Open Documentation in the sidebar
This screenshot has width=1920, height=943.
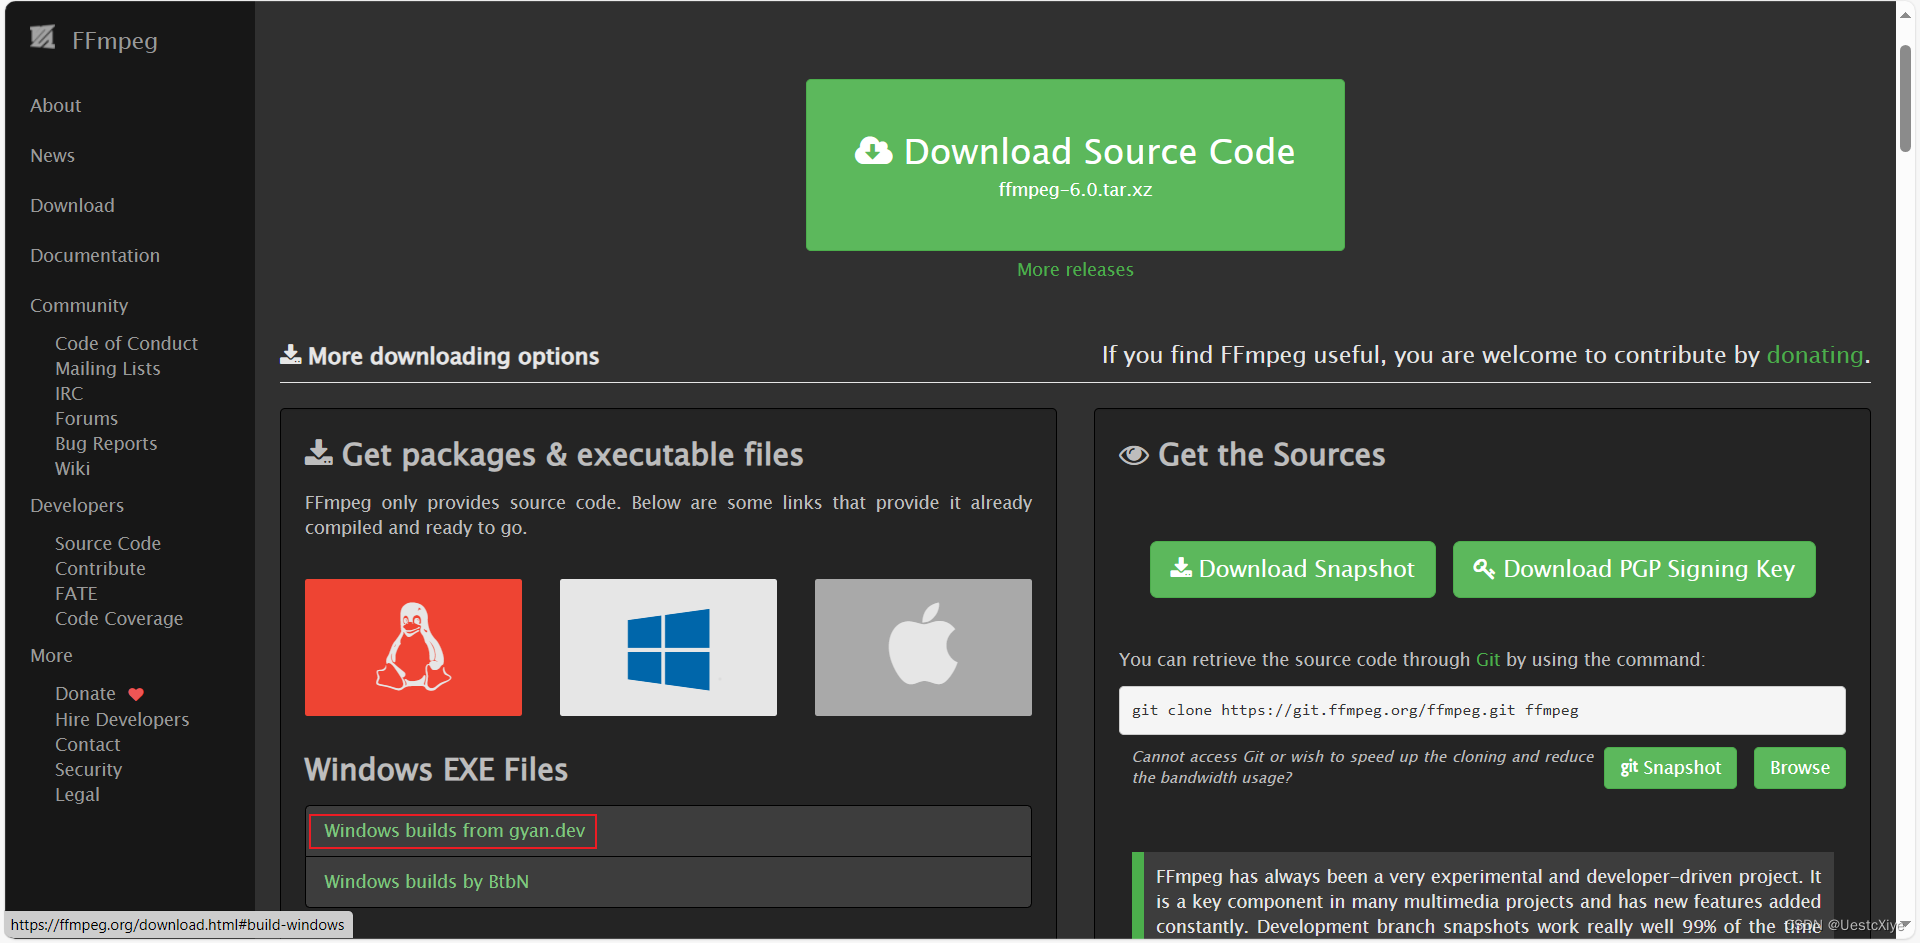(x=95, y=256)
